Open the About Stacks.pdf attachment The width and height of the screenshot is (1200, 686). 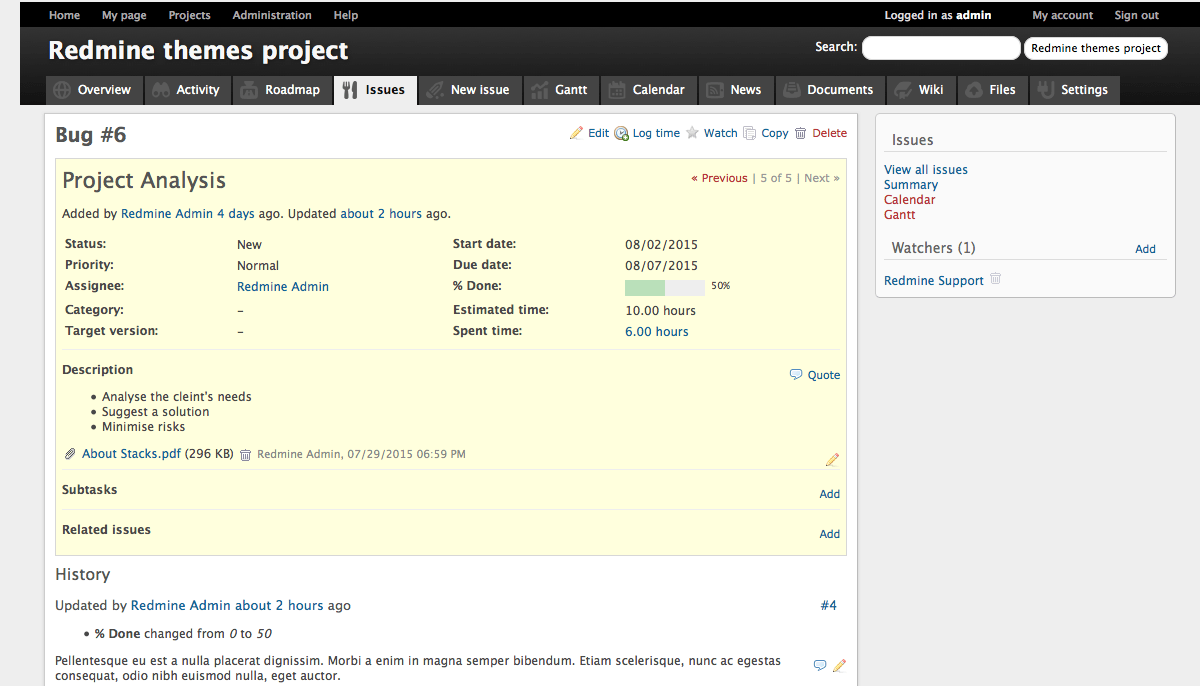tap(131, 454)
